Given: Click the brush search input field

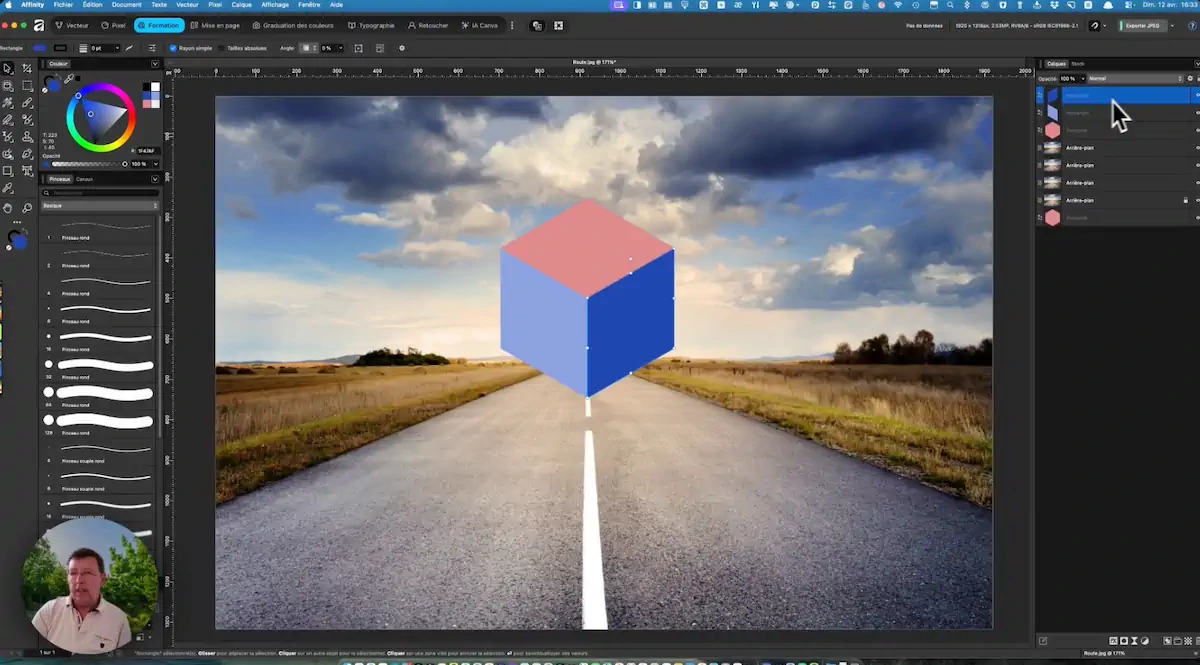Looking at the screenshot, I should (x=98, y=192).
